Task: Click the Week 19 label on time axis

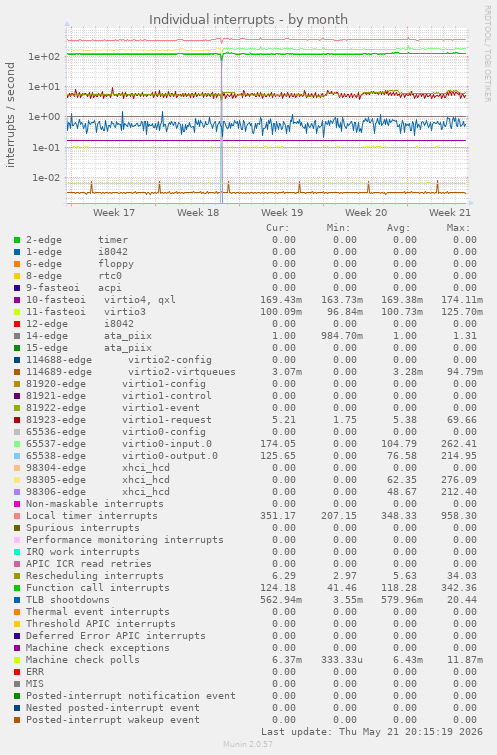Action: click(282, 213)
